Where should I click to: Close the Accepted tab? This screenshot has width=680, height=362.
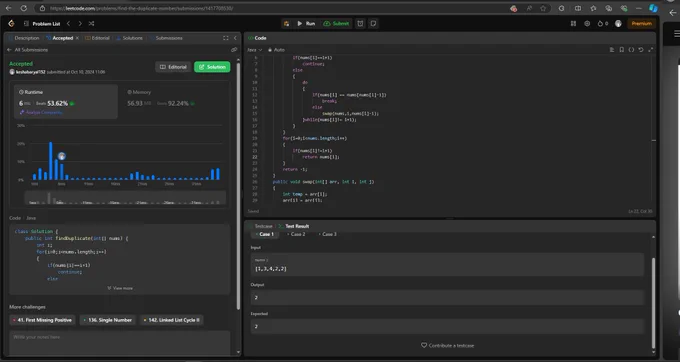(x=78, y=38)
